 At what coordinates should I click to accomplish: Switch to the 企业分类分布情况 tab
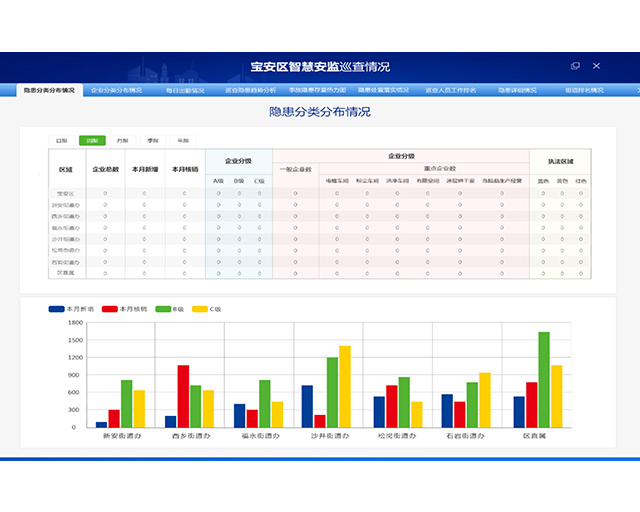pyautogui.click(x=117, y=90)
